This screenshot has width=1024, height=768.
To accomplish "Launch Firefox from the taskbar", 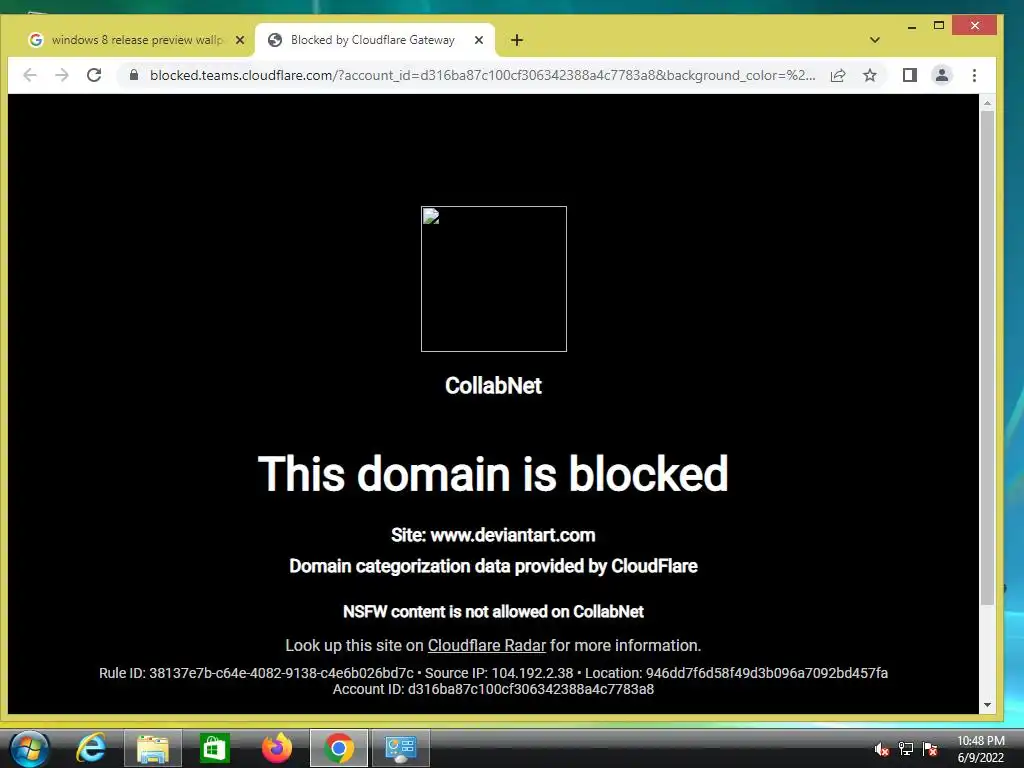I will (276, 748).
